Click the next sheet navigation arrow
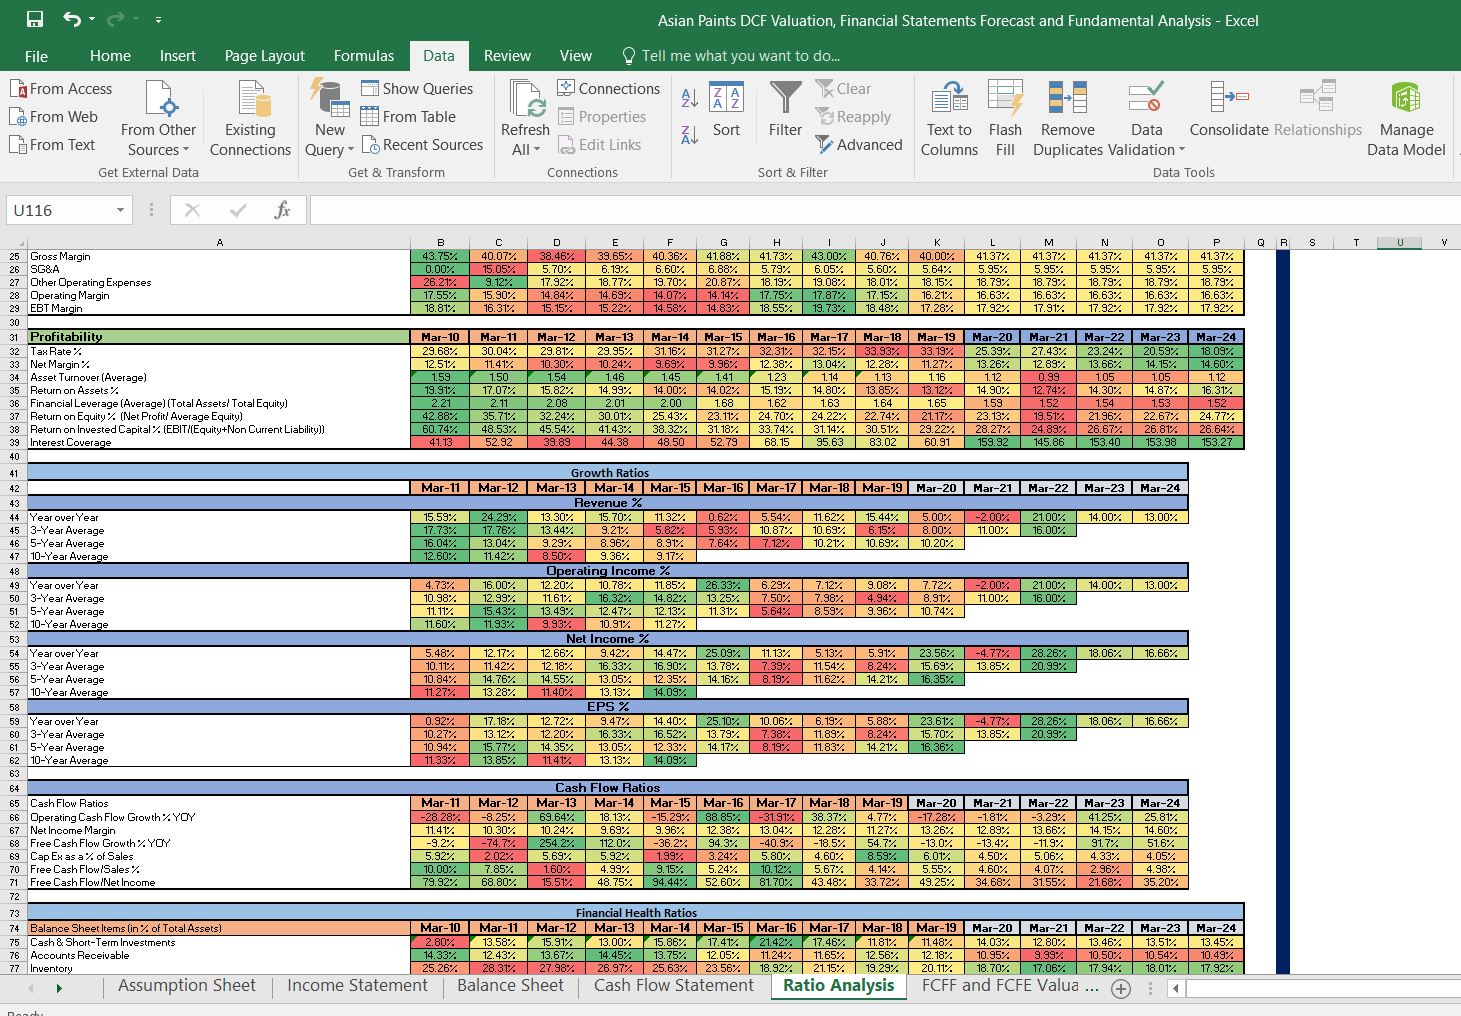The image size is (1461, 1016). coord(59,988)
